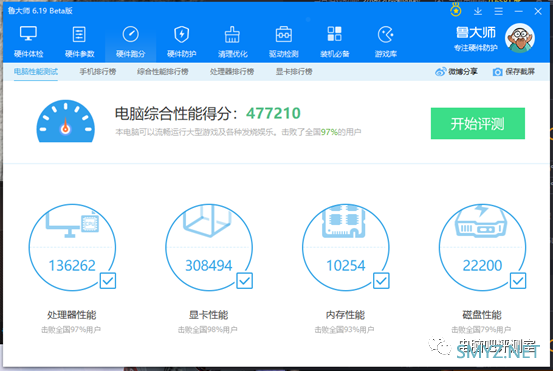Screen dimensions: 553x371
Task: Switch to 电脑性能测试 tab
Action: coord(36,72)
